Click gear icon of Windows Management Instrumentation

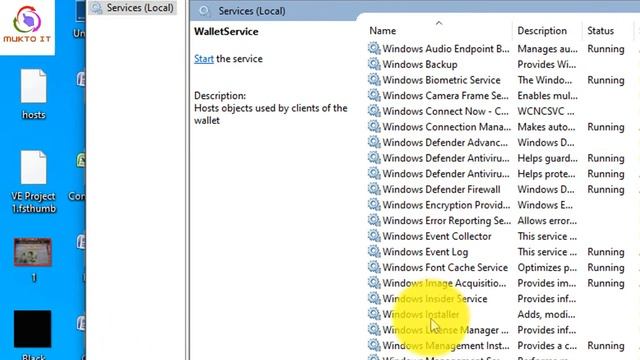[x=374, y=345]
